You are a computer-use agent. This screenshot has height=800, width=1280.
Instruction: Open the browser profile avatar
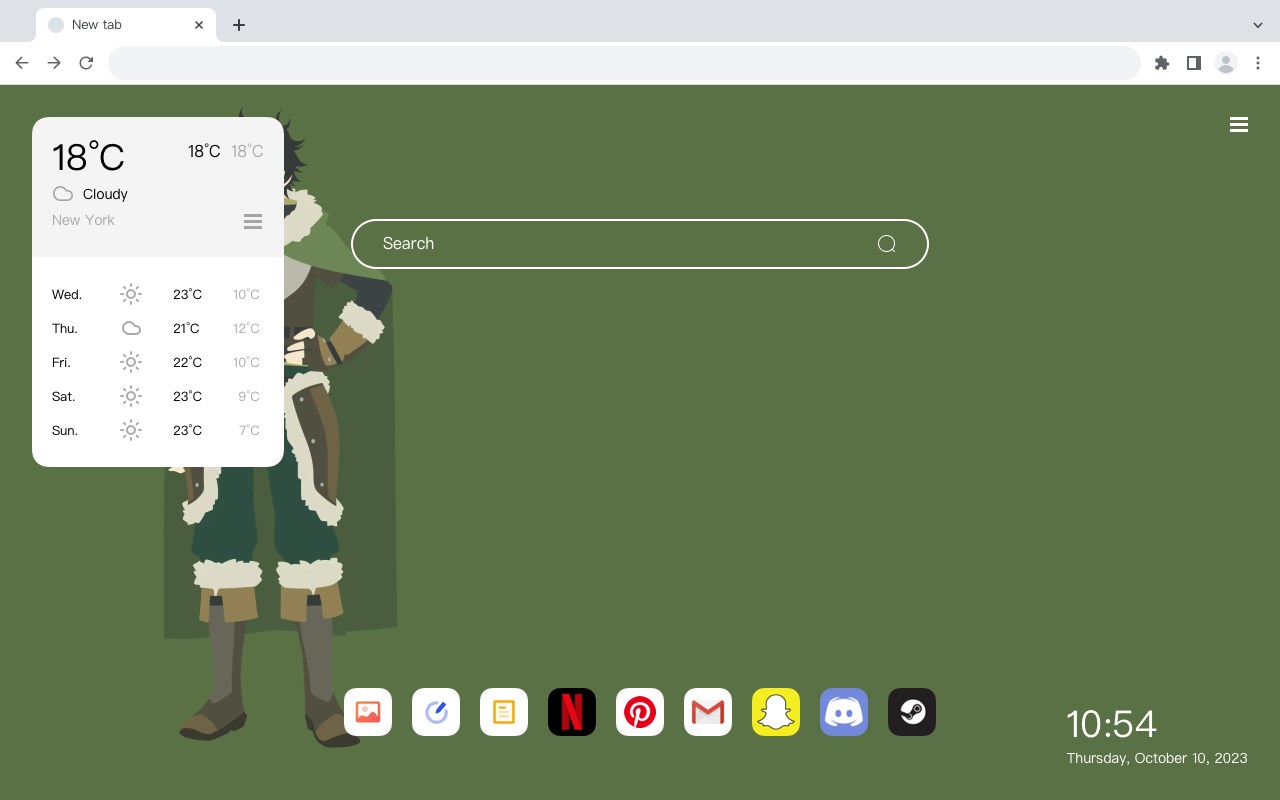click(x=1226, y=63)
